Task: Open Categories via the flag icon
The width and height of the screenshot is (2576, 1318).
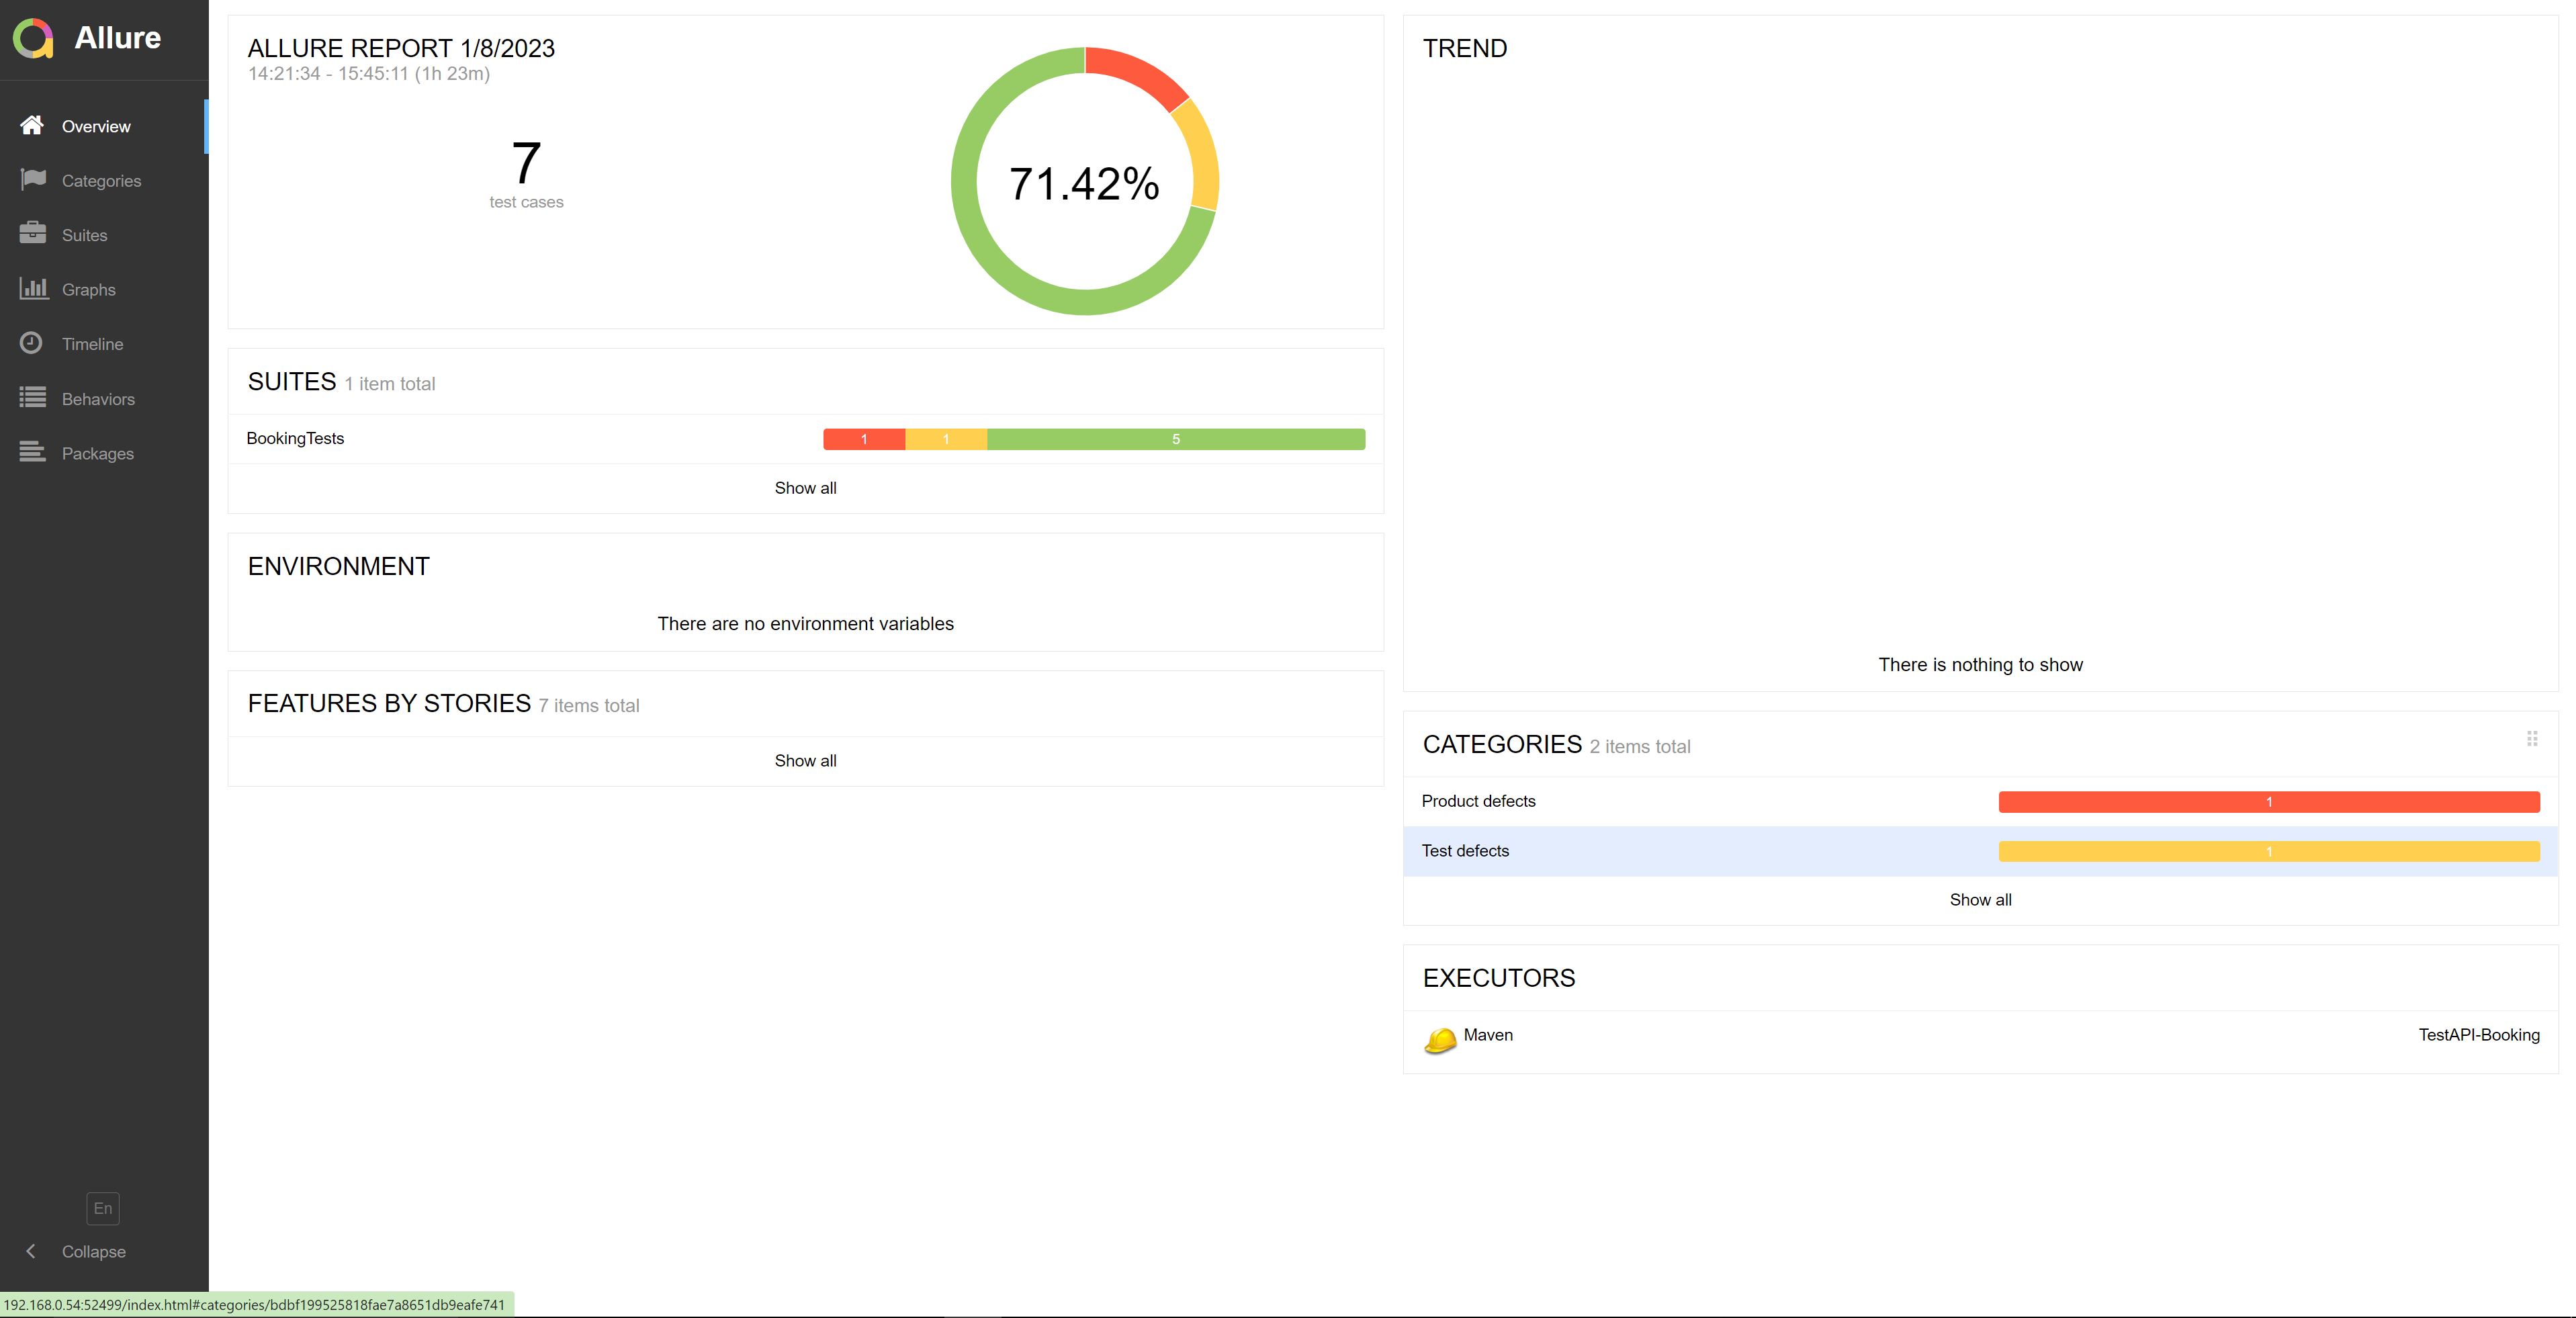Action: click(32, 179)
